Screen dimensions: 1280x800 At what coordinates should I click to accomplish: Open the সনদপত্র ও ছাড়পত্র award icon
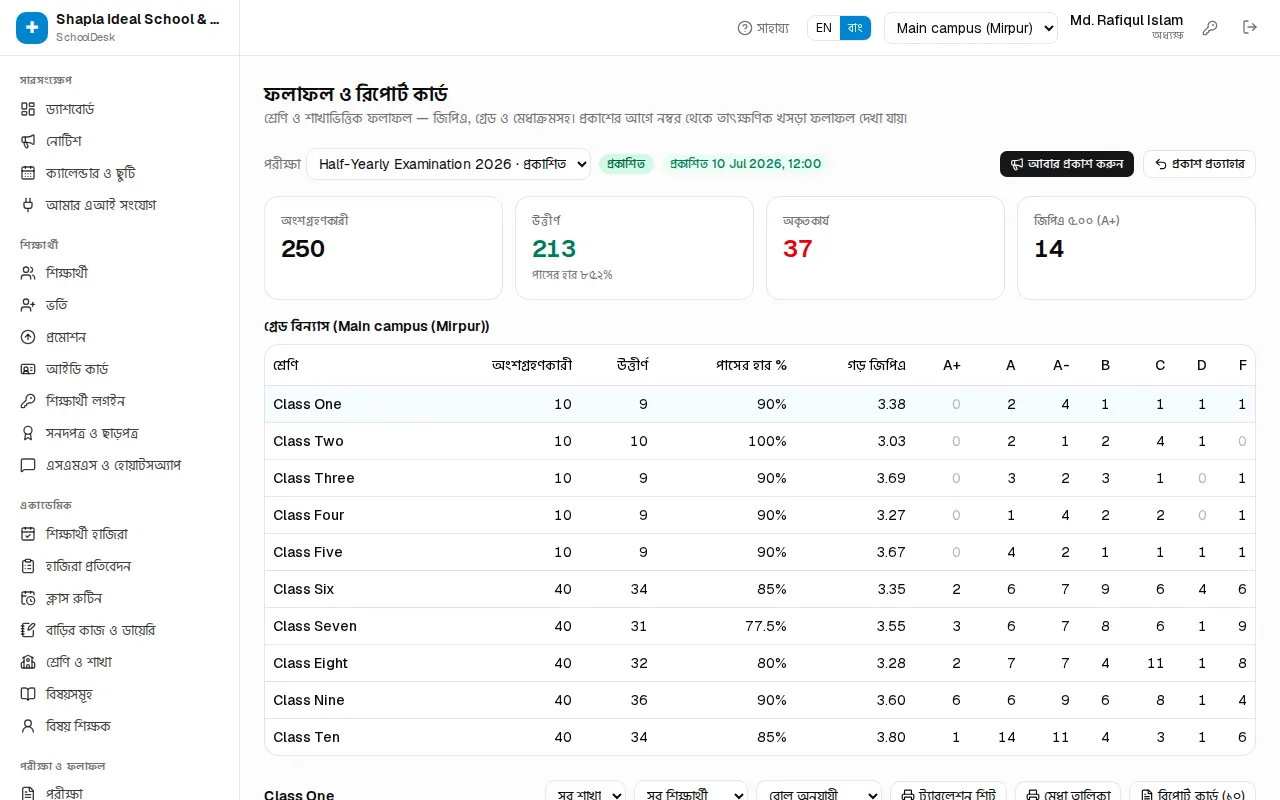[x=28, y=433]
